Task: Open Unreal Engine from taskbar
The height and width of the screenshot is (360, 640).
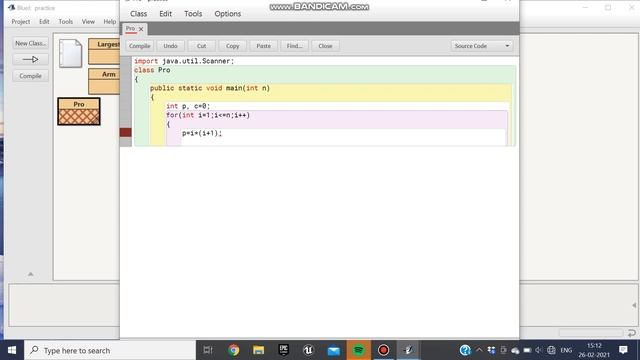Action: [x=308, y=350]
